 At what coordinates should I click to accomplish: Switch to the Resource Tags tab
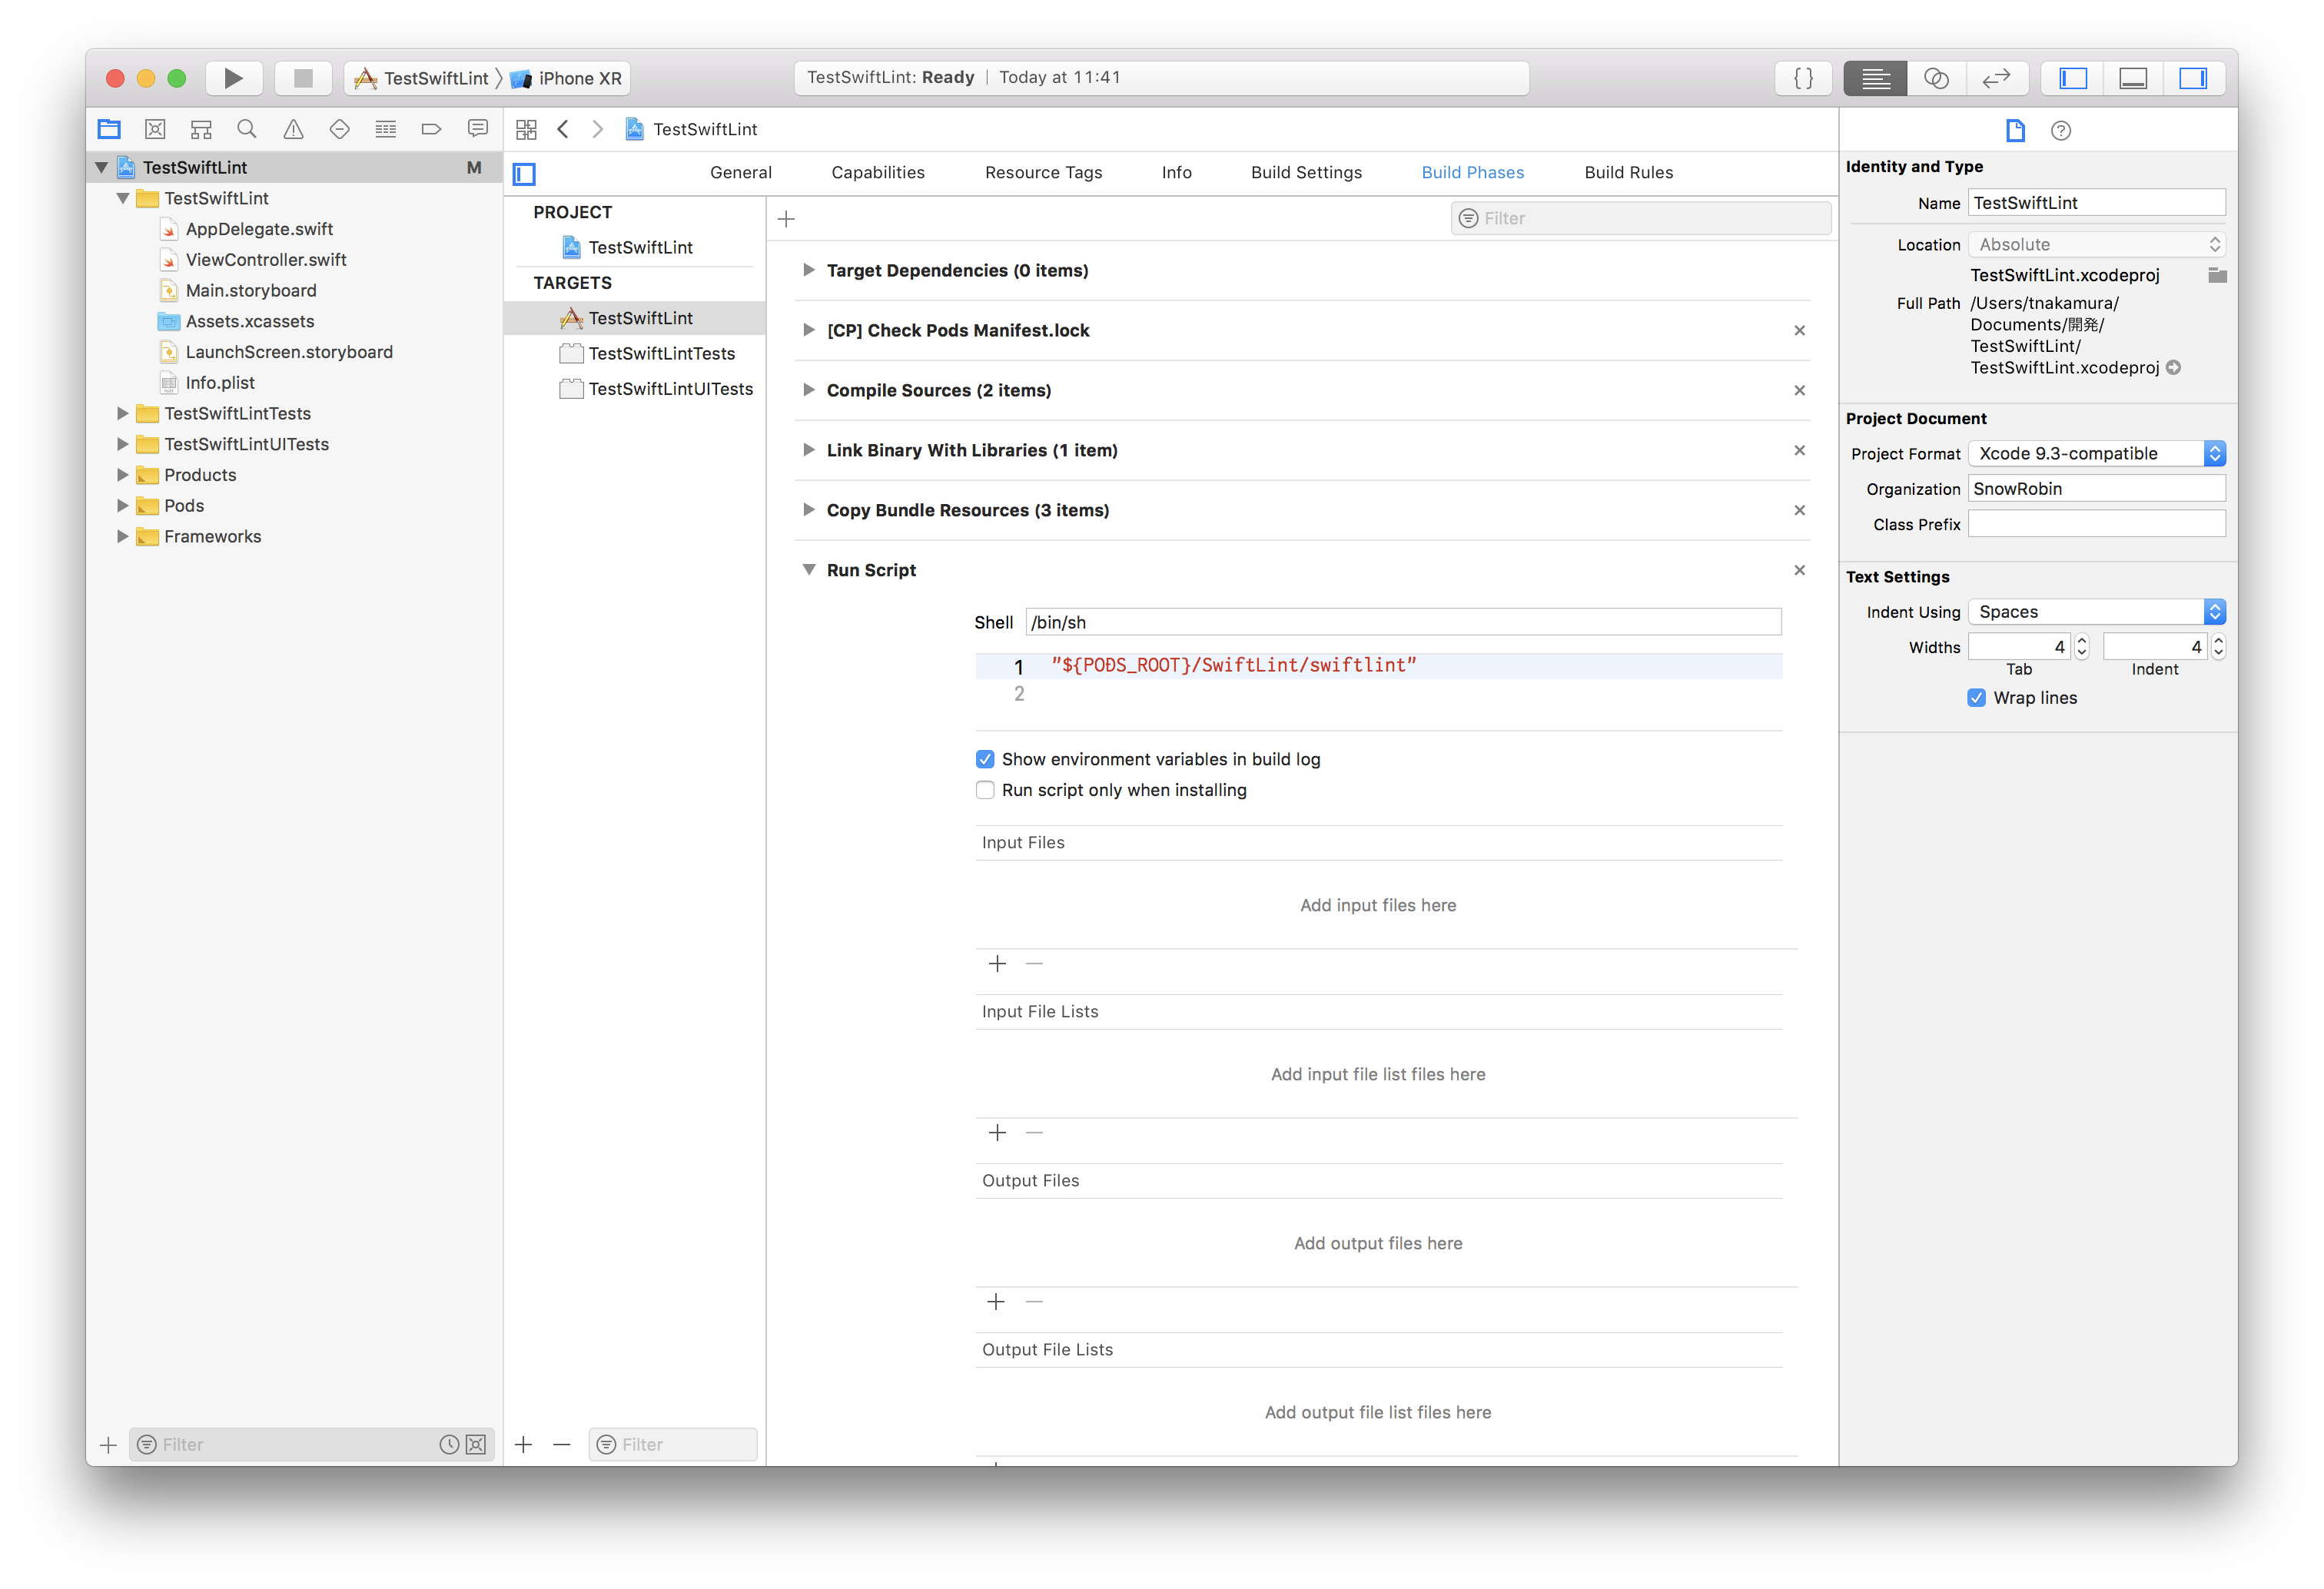[x=1043, y=173]
